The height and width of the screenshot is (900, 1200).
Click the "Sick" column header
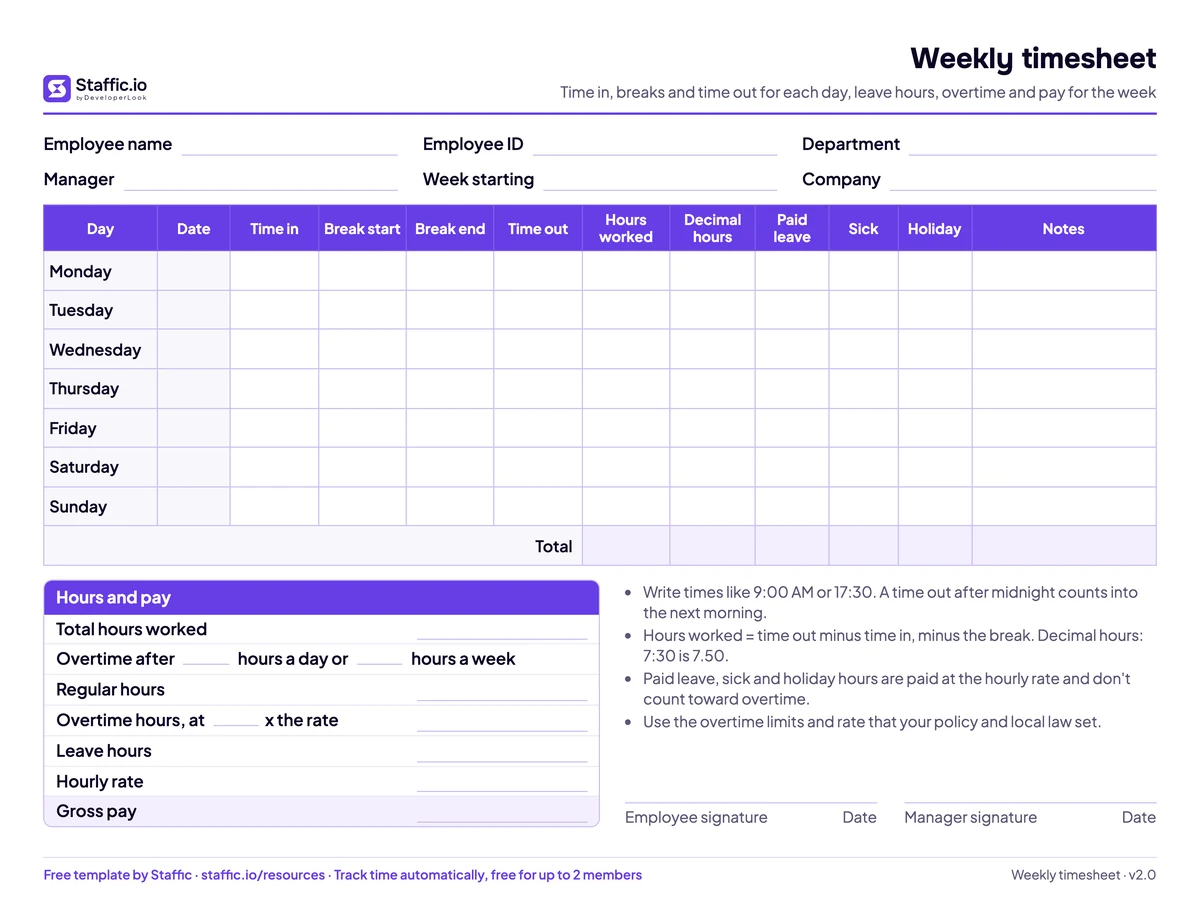click(x=863, y=229)
